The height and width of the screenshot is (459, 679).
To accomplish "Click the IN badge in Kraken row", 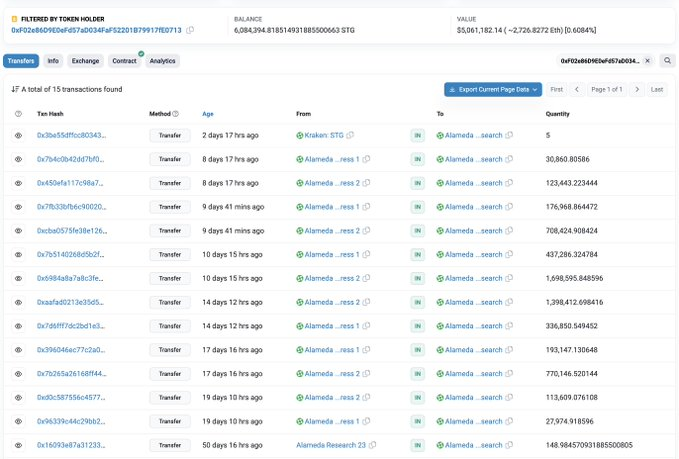I will (x=417, y=135).
